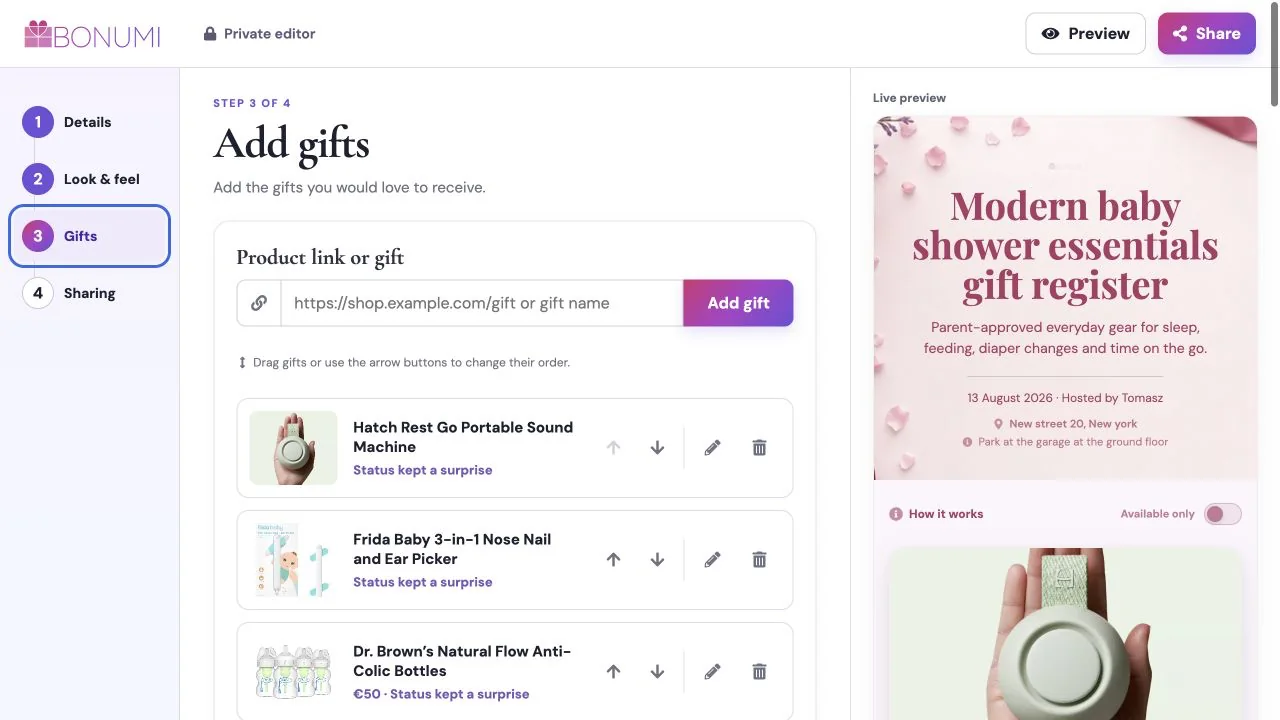Click the Add gift button
Screen dimensions: 1280x720
pyautogui.click(x=738, y=303)
